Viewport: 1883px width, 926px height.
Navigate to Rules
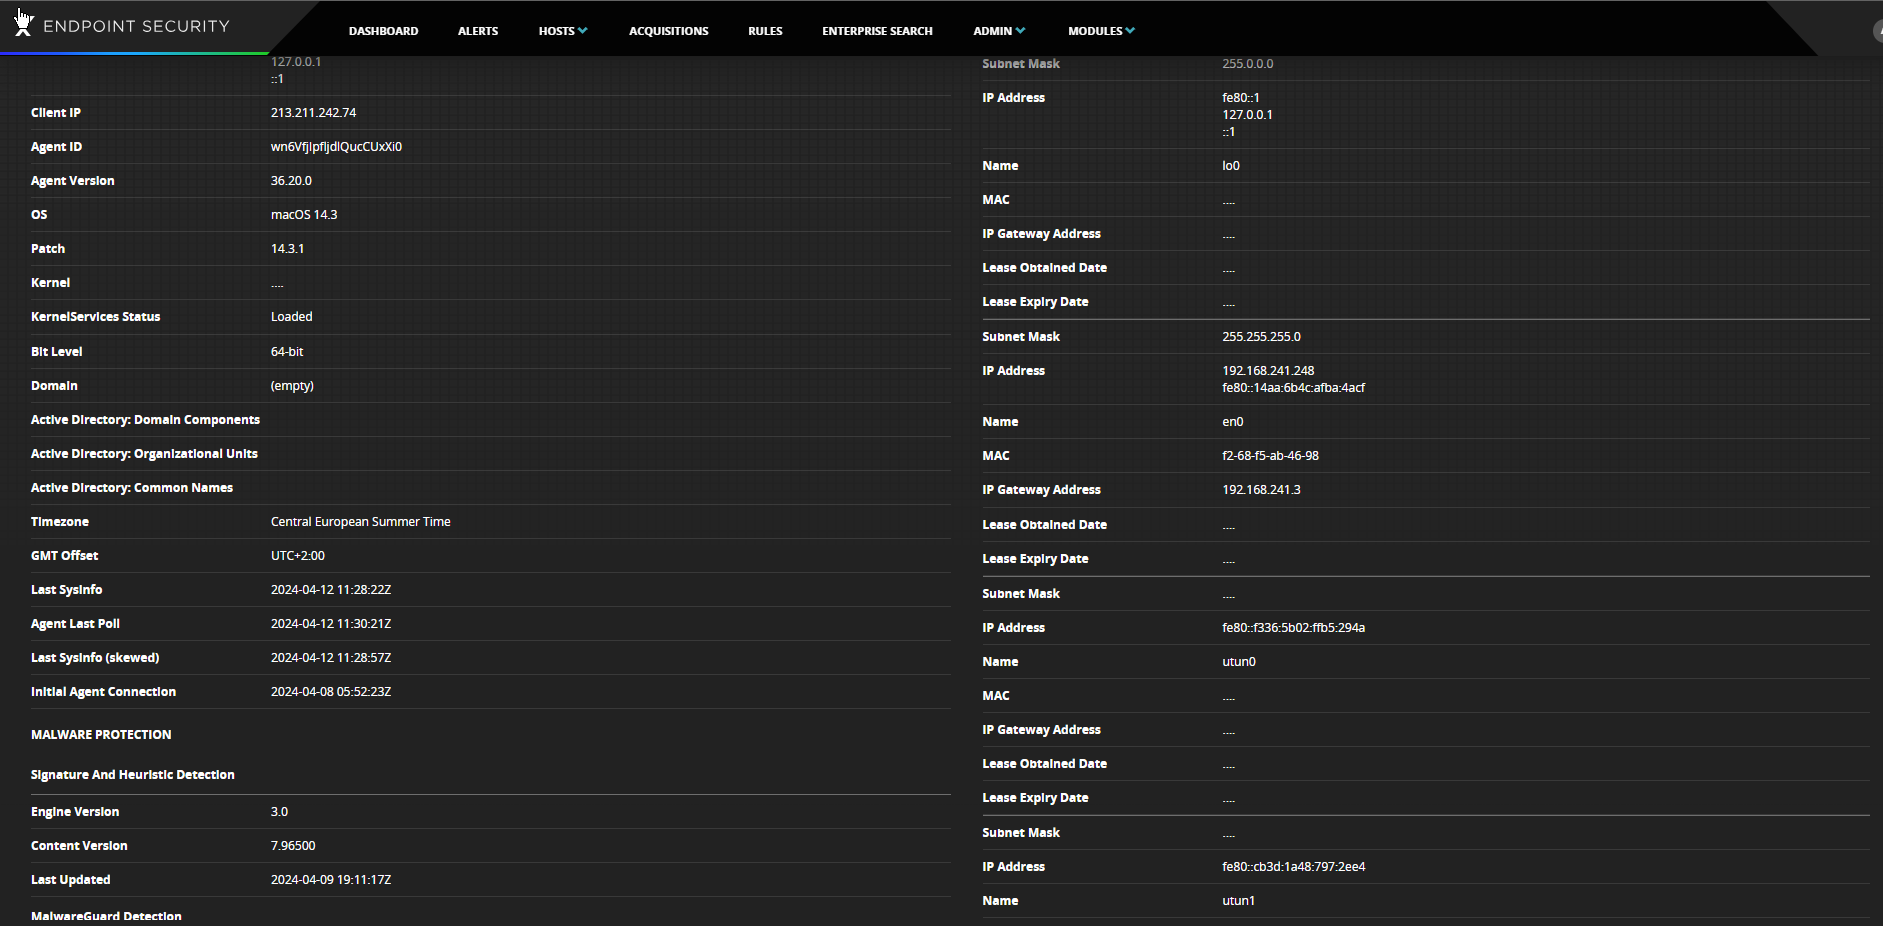(x=765, y=31)
